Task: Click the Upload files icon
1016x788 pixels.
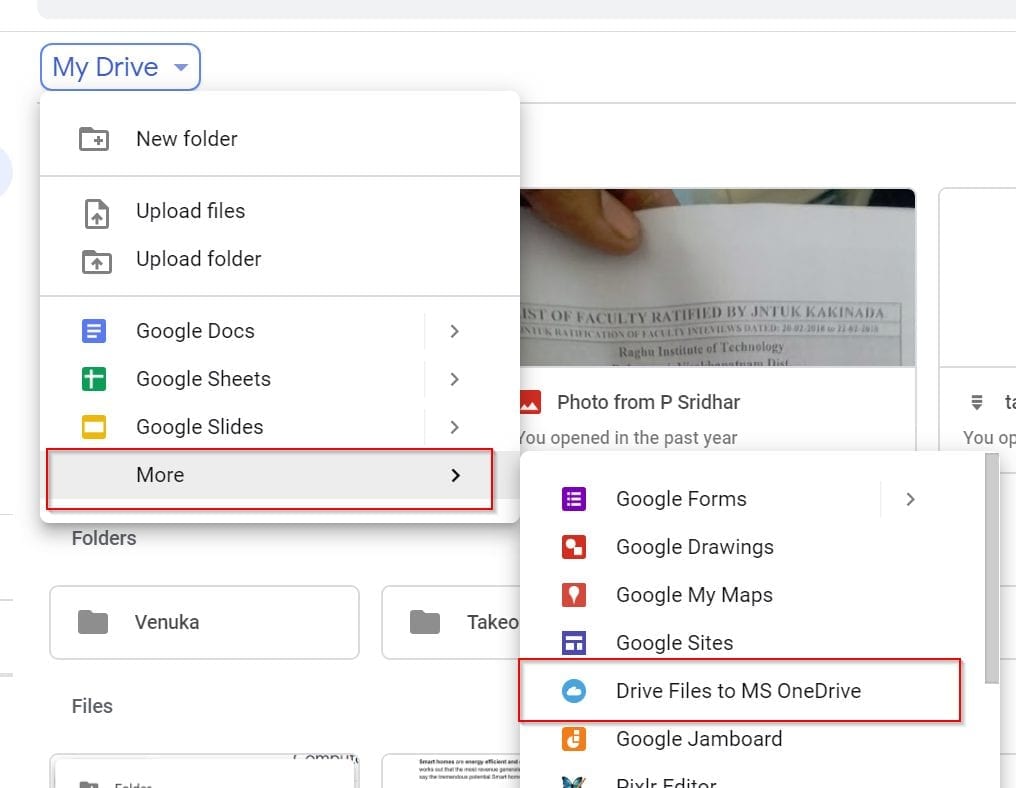Action: [x=94, y=212]
